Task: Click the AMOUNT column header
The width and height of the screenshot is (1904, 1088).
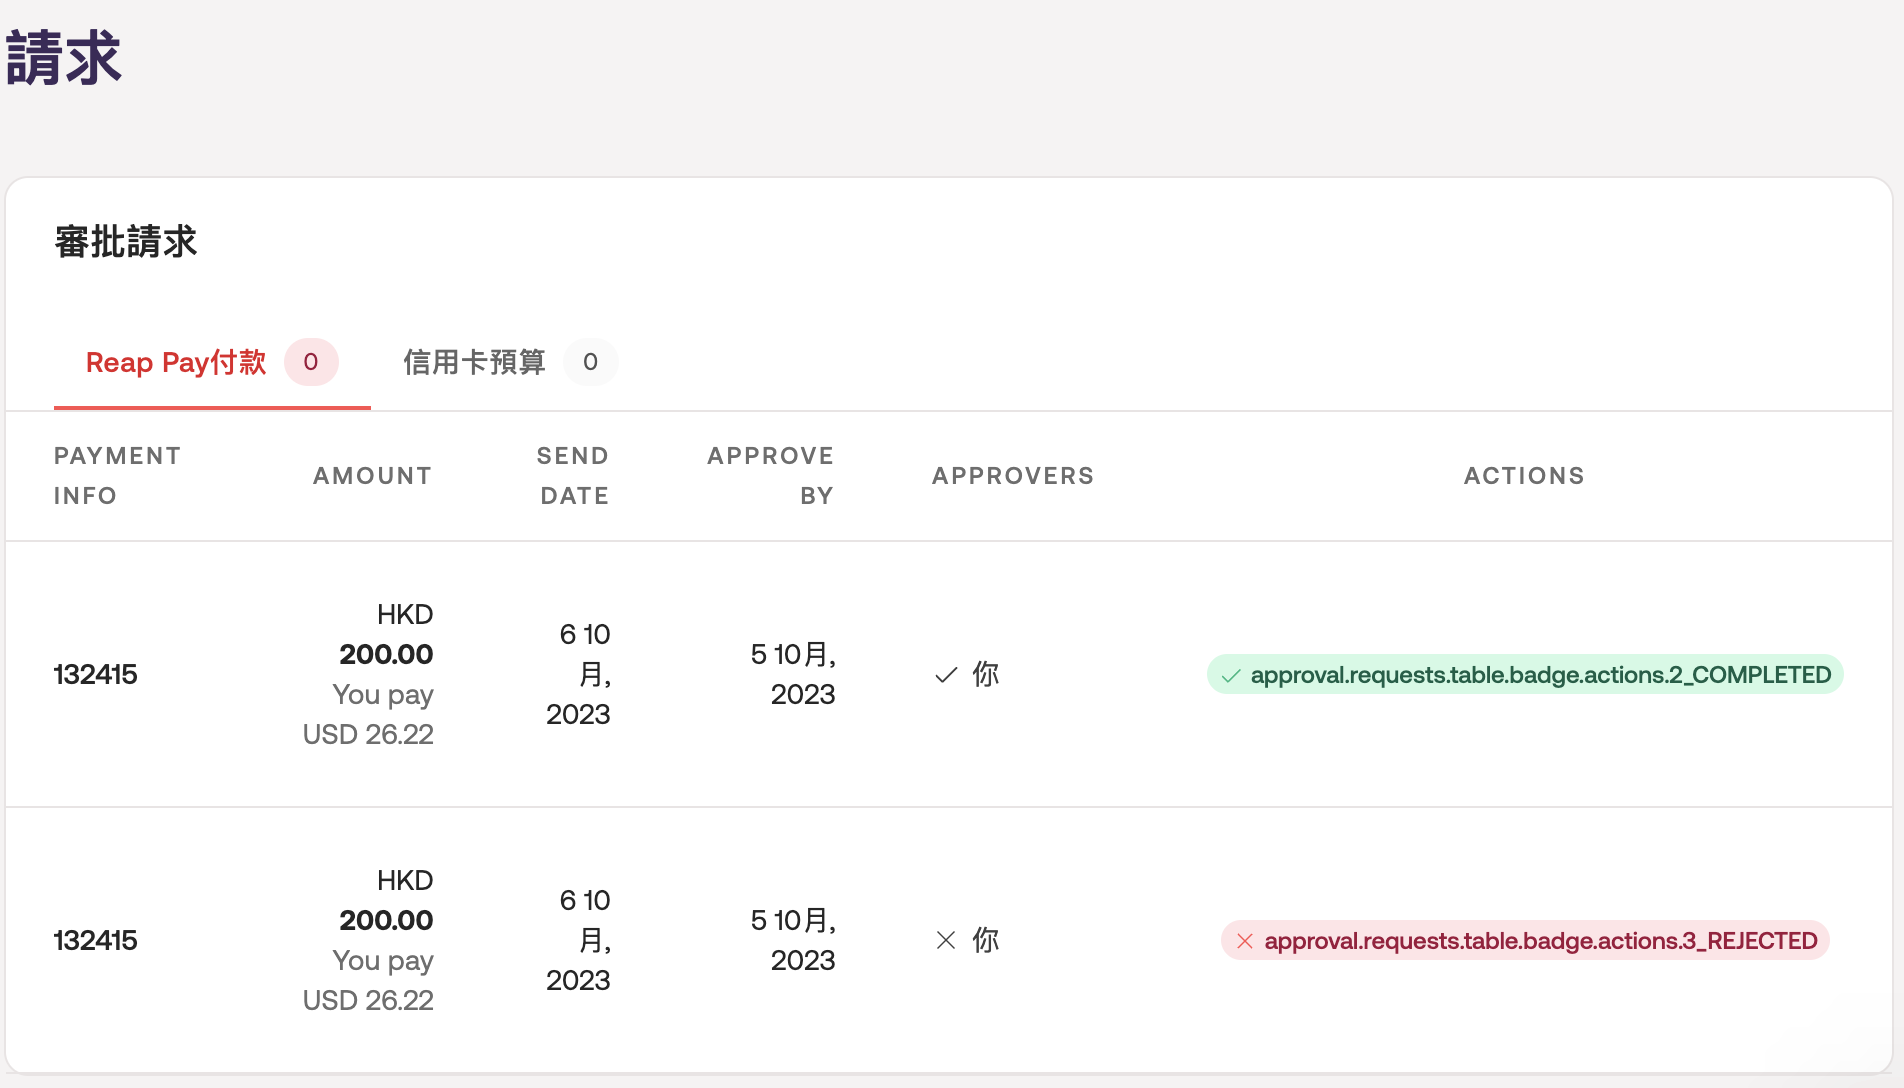Action: 372,476
